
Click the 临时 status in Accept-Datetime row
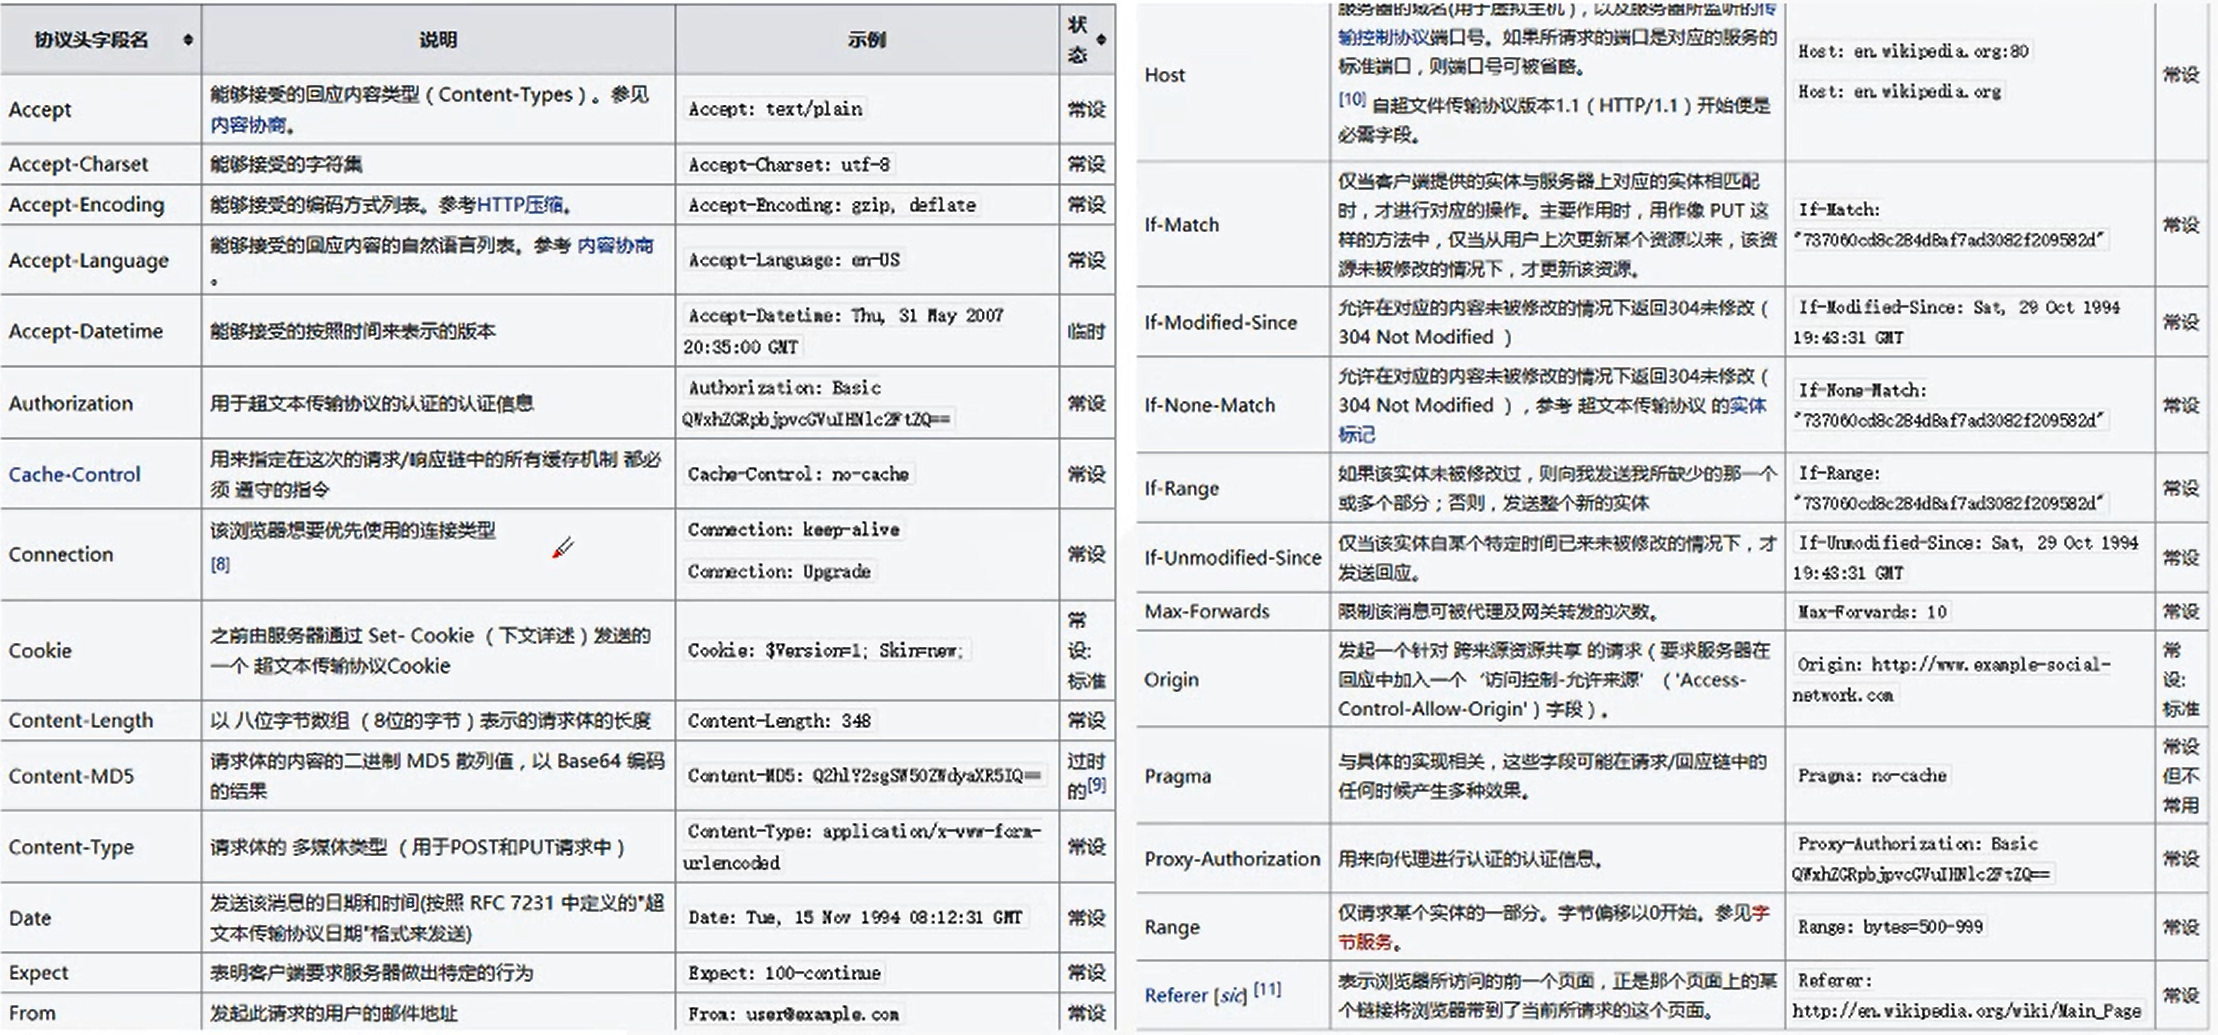click(1086, 331)
